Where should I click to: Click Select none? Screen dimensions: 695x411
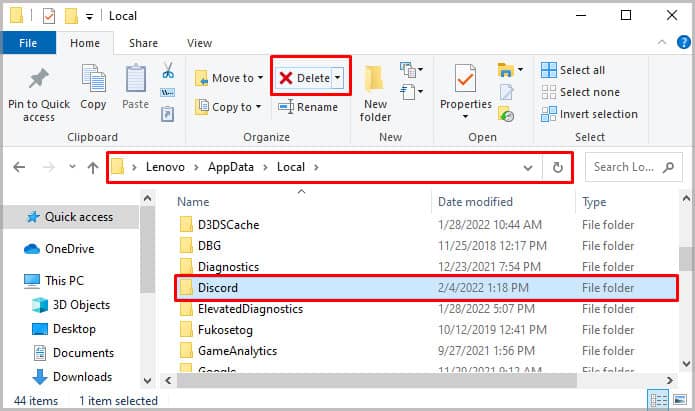pos(580,92)
